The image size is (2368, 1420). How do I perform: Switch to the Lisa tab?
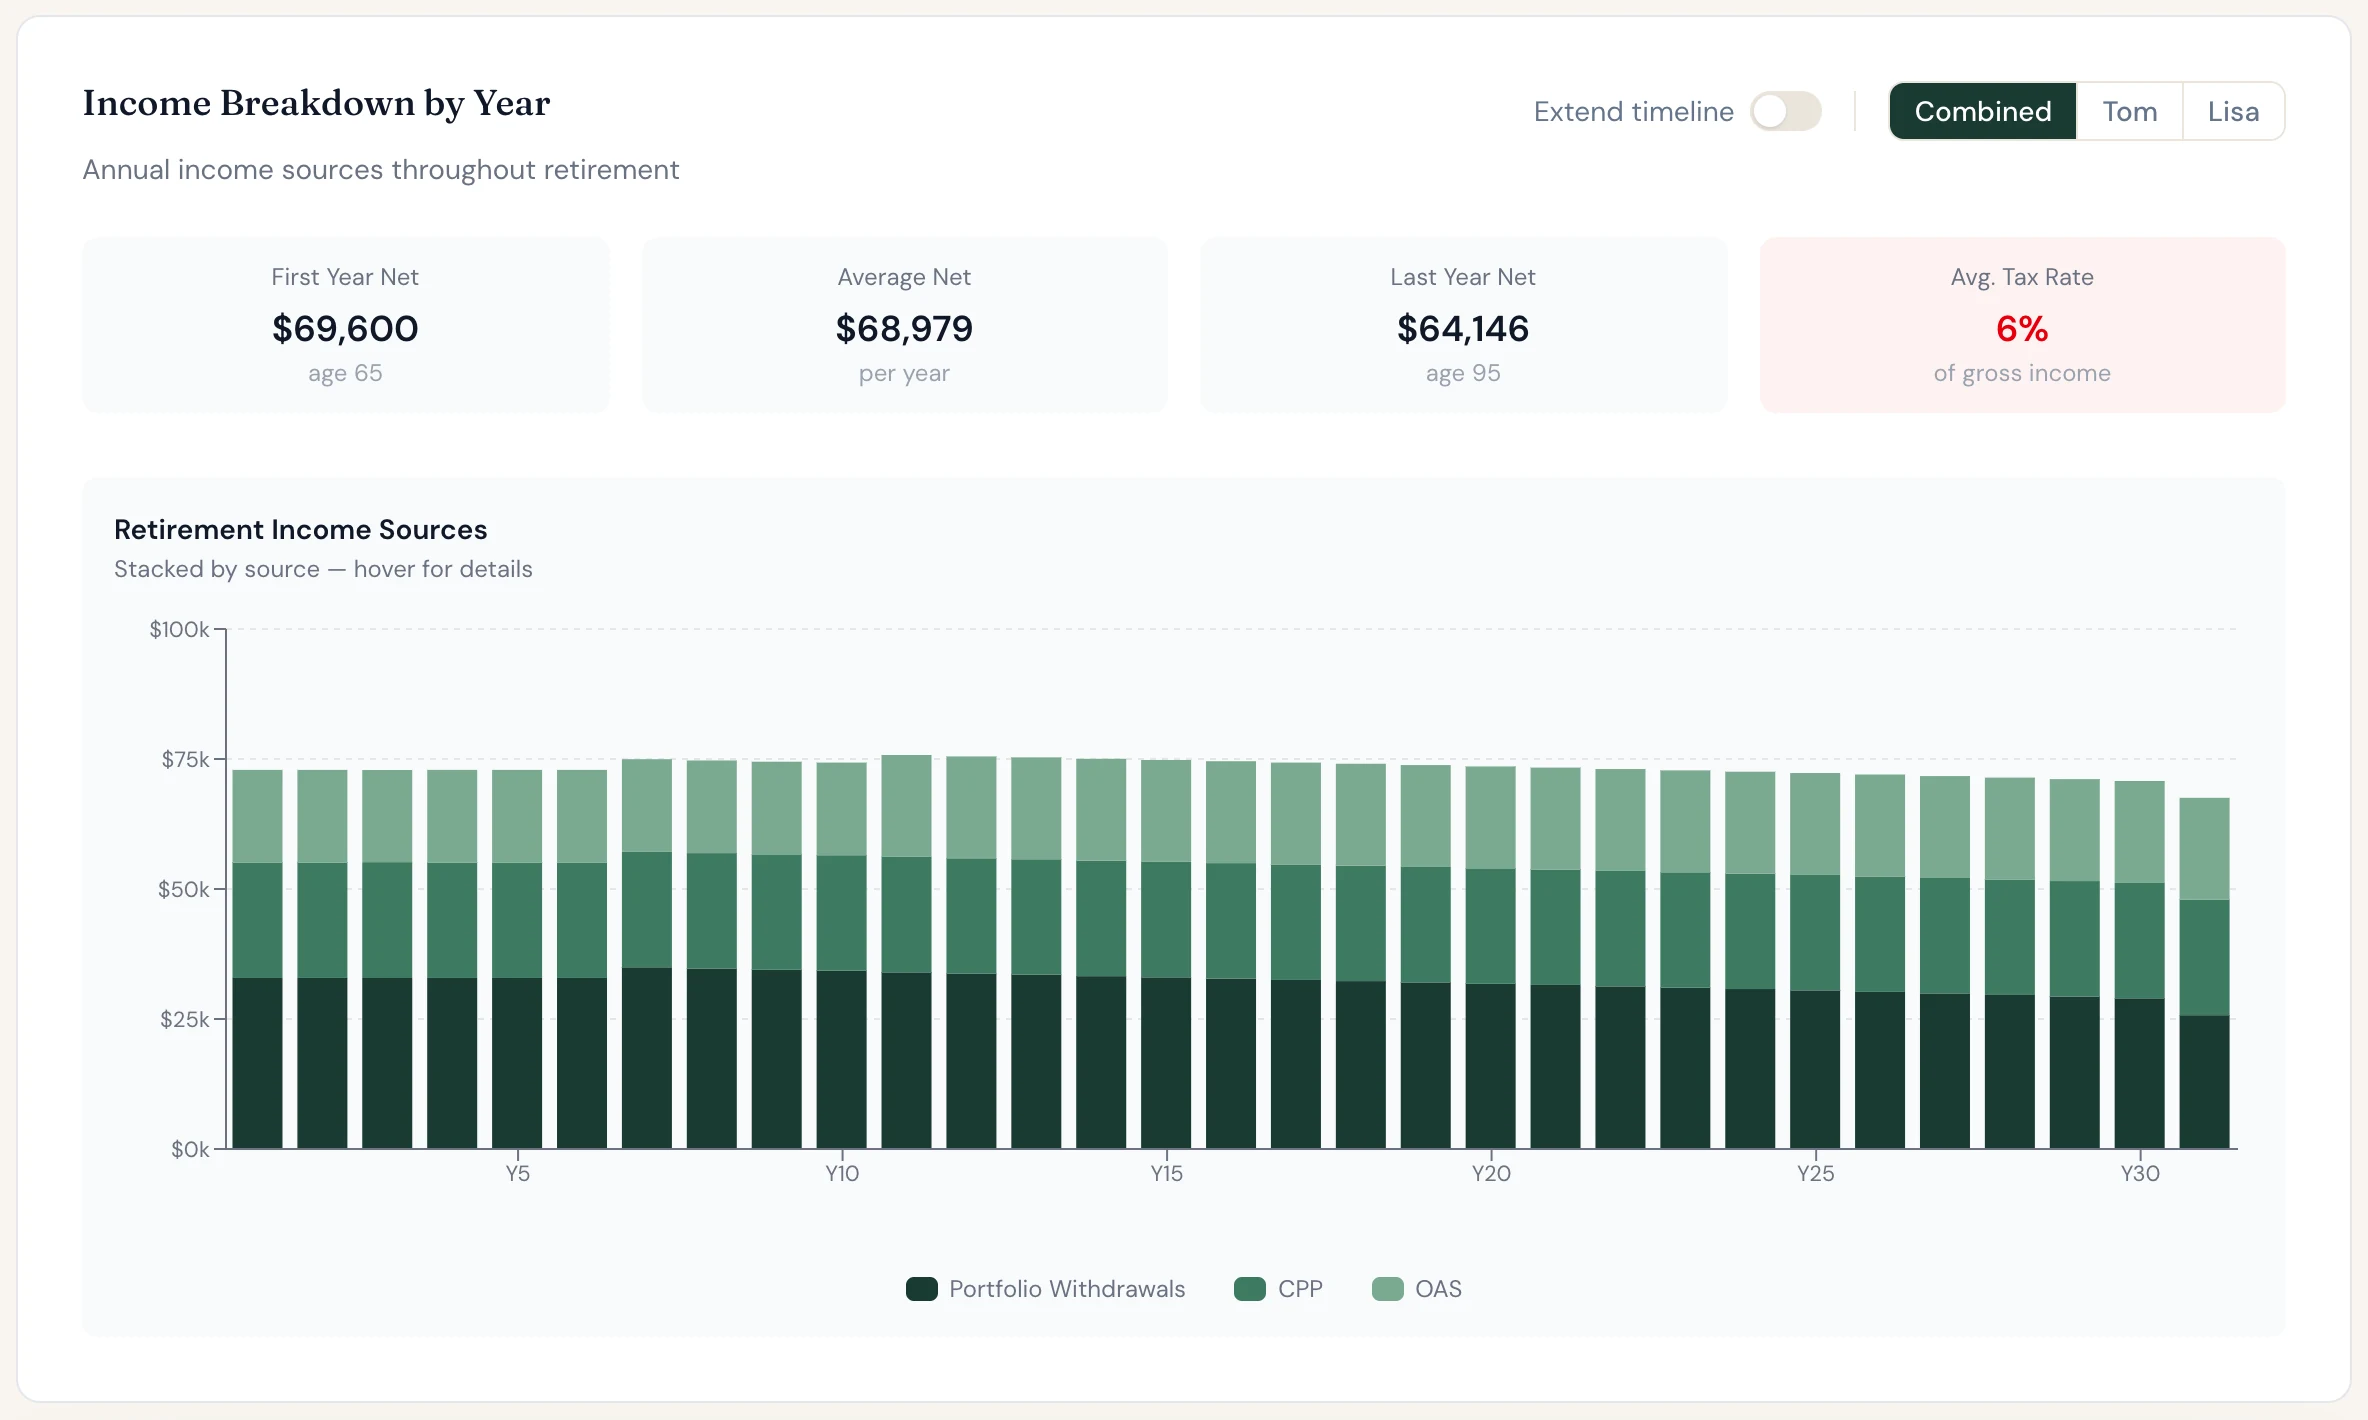coord(2233,111)
